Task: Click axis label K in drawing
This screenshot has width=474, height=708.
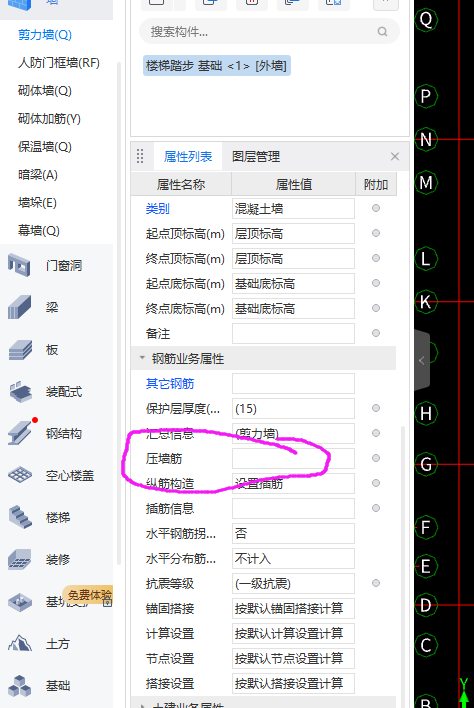Action: 426,302
